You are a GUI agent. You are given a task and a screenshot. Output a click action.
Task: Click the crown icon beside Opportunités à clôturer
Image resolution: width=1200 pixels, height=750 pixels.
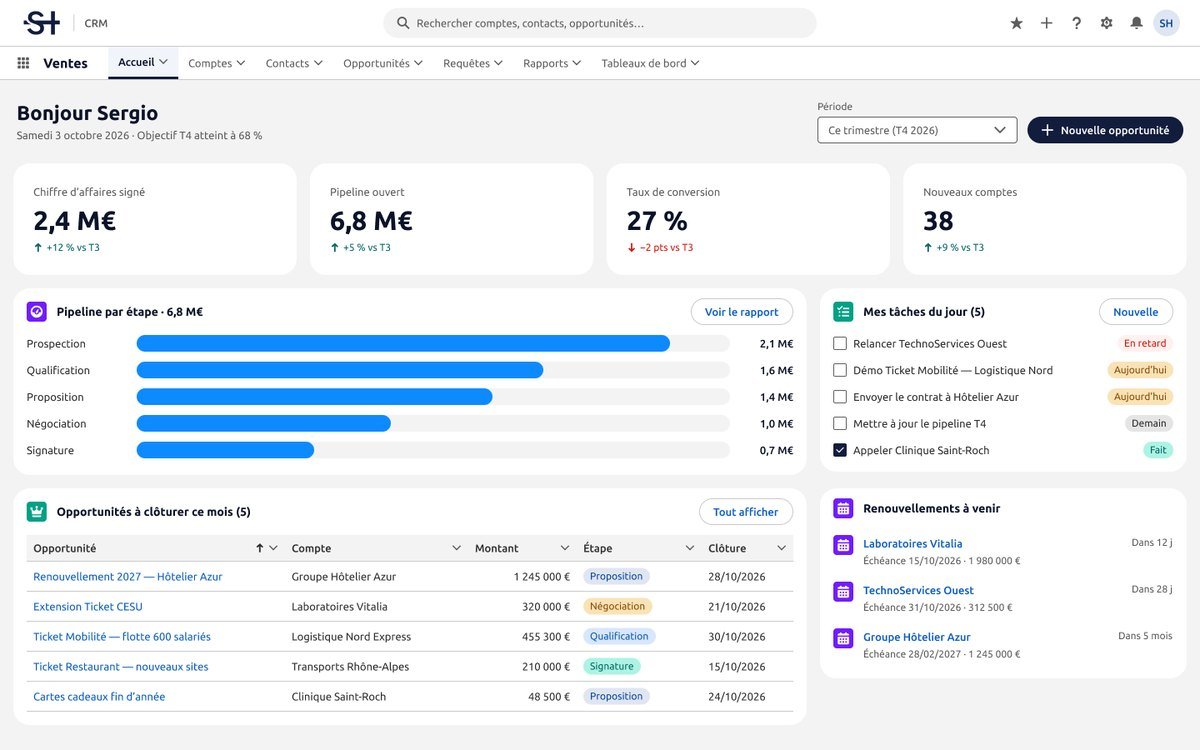click(37, 512)
